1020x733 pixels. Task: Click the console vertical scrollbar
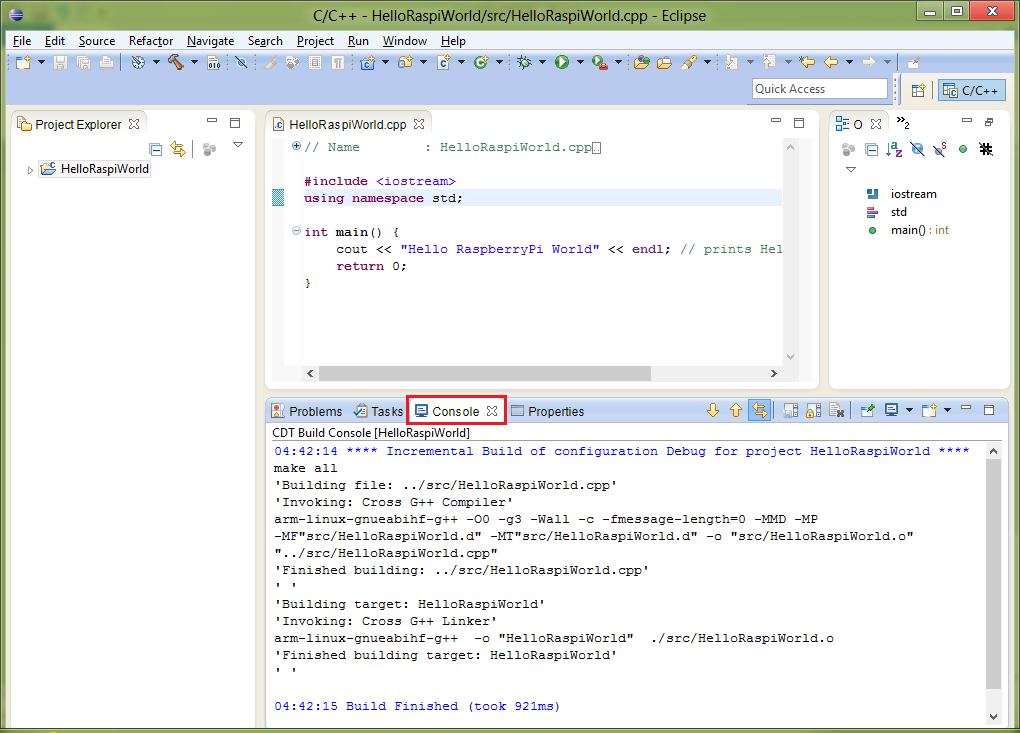[993, 574]
